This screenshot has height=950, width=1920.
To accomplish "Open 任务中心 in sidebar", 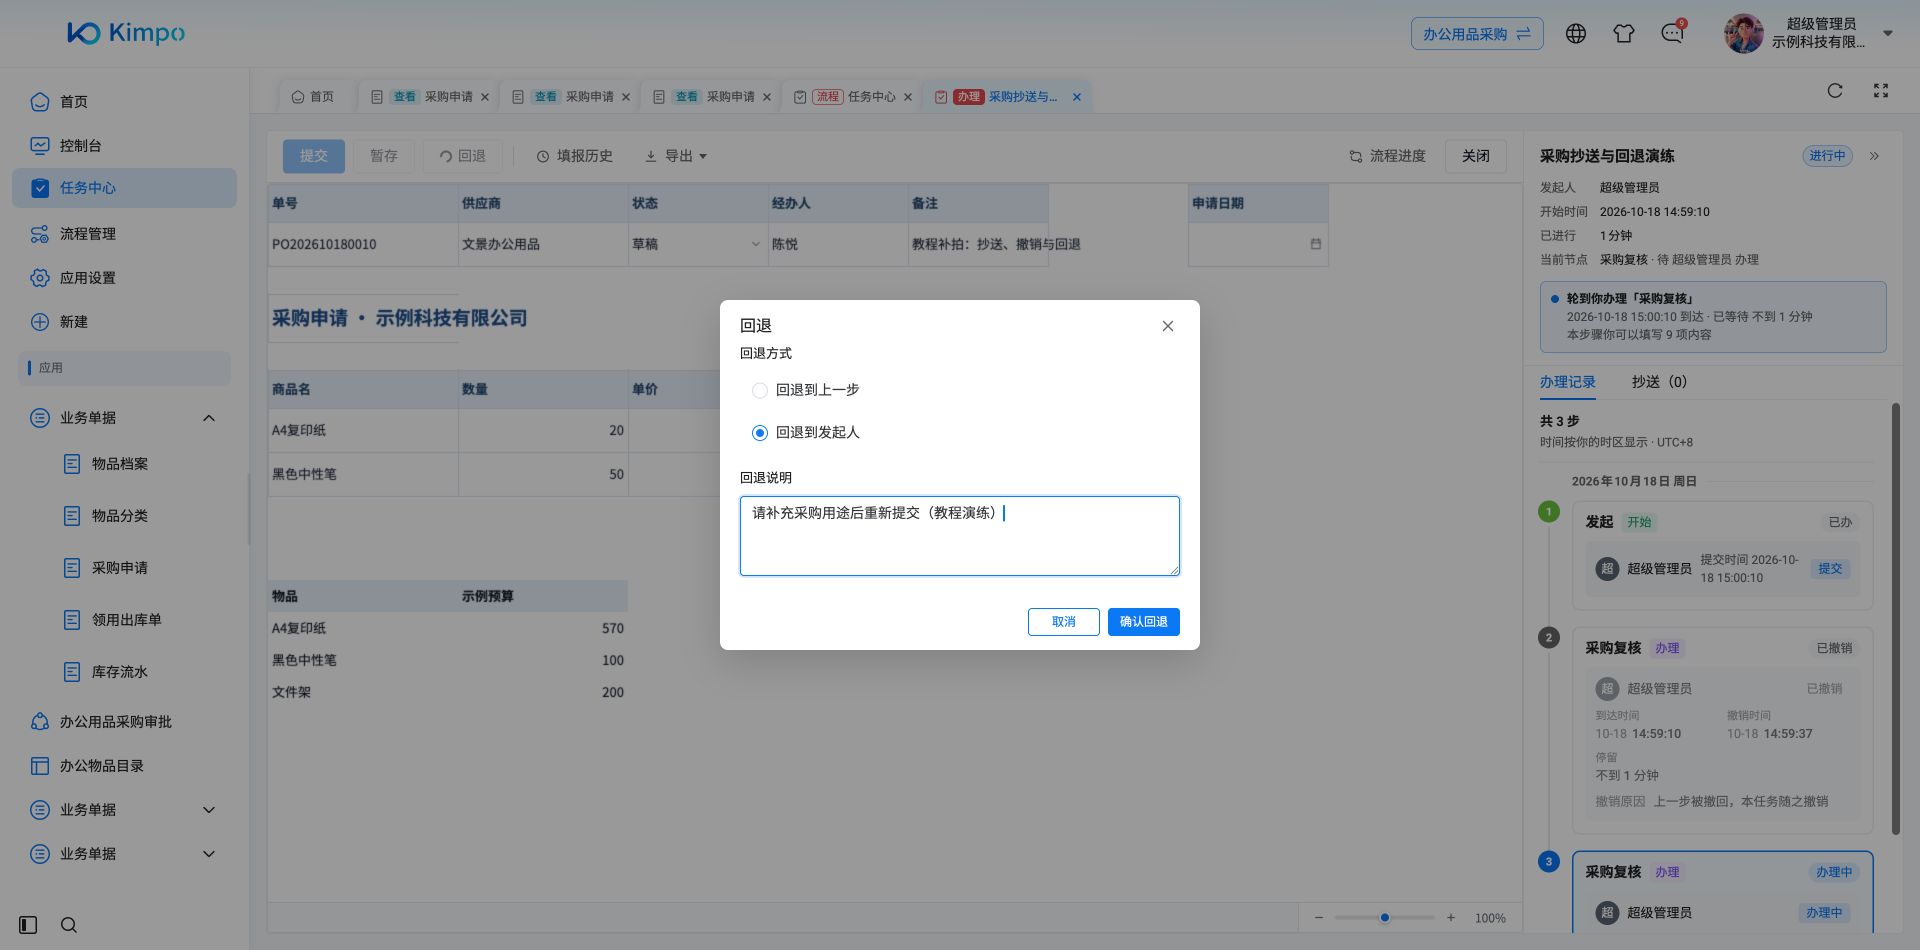I will tap(124, 188).
